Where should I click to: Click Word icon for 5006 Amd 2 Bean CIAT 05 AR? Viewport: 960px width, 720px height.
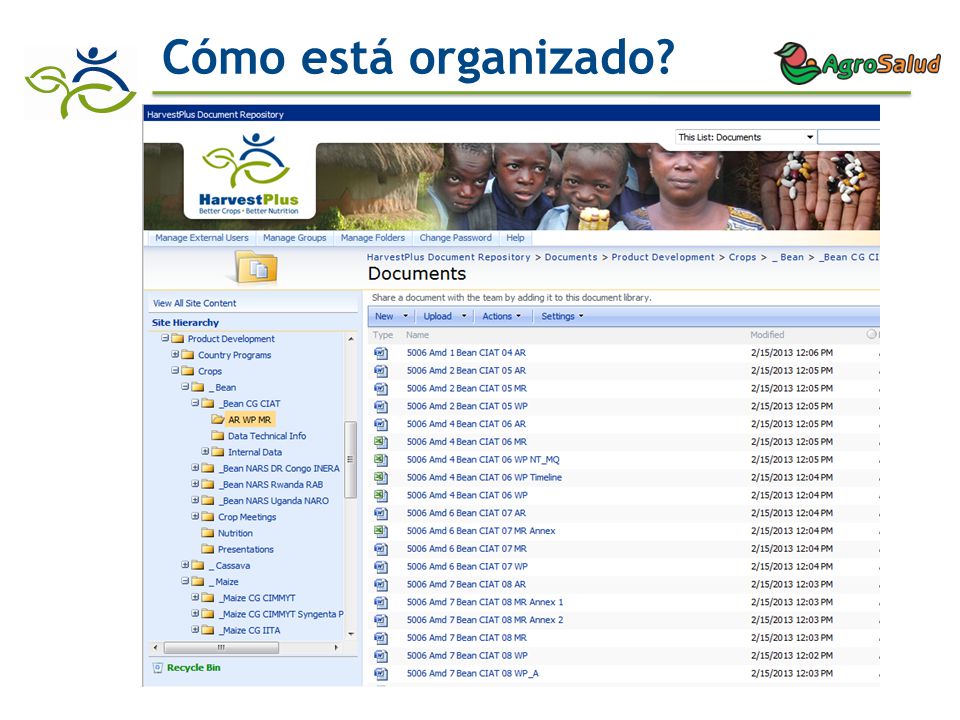(381, 371)
